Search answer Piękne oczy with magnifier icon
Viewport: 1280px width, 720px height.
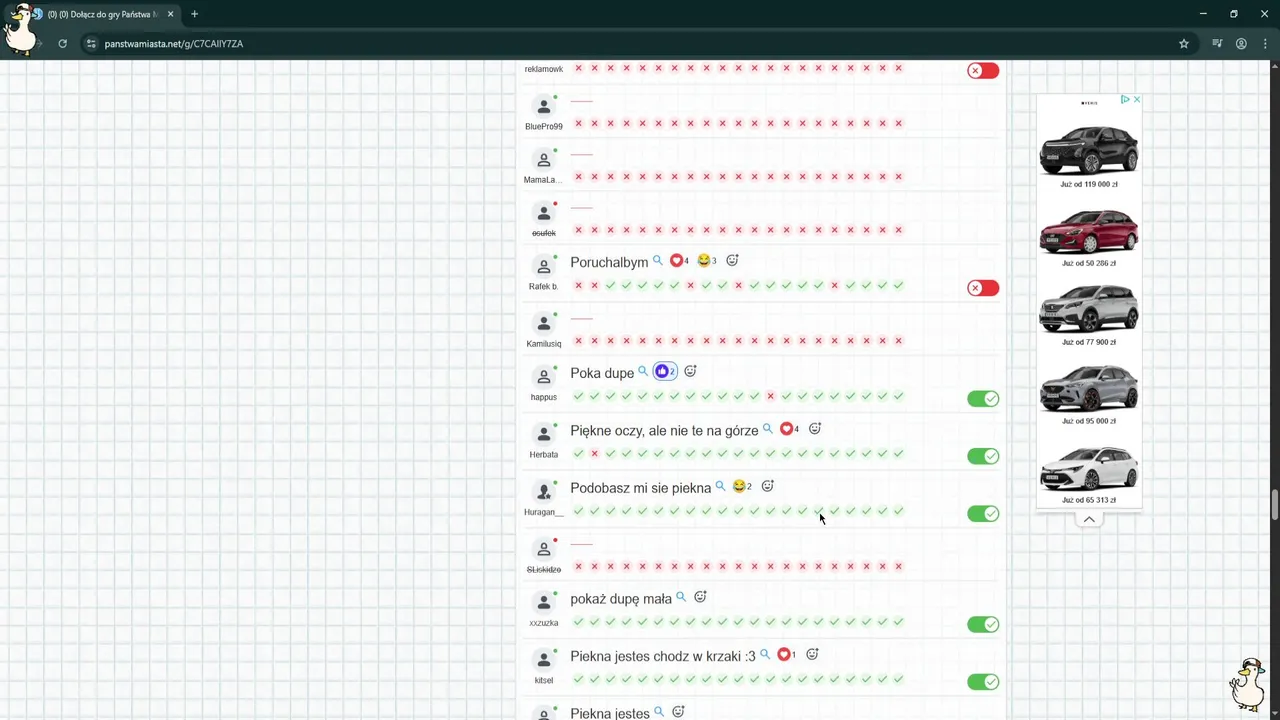[x=768, y=429]
